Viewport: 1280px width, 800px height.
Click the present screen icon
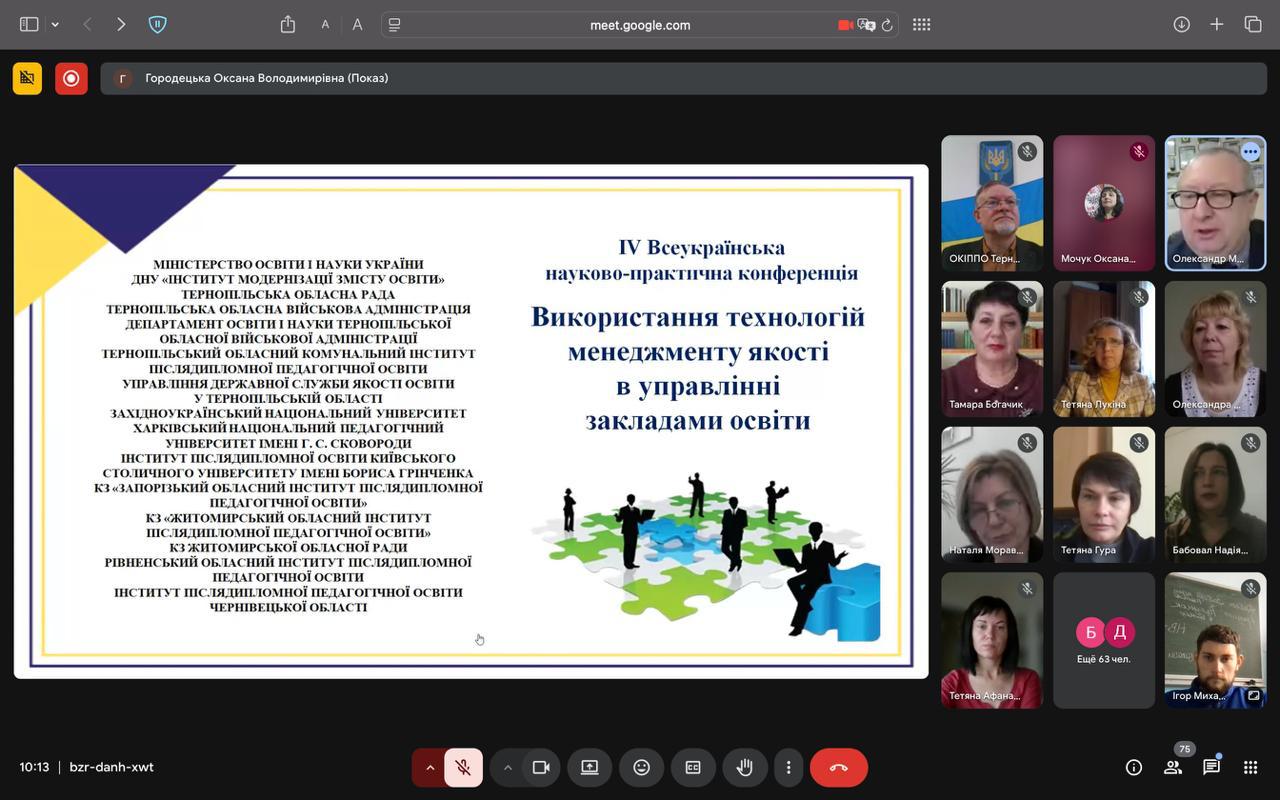pos(589,767)
